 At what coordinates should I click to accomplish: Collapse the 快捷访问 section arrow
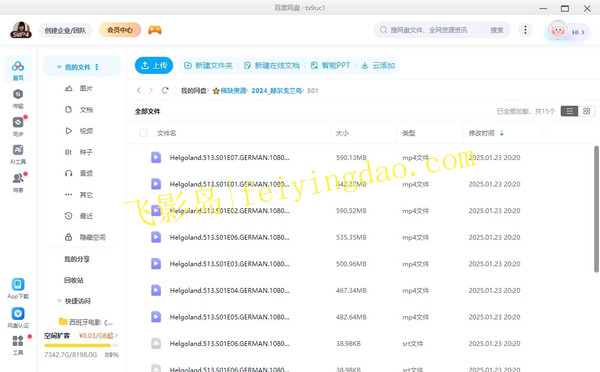59,301
